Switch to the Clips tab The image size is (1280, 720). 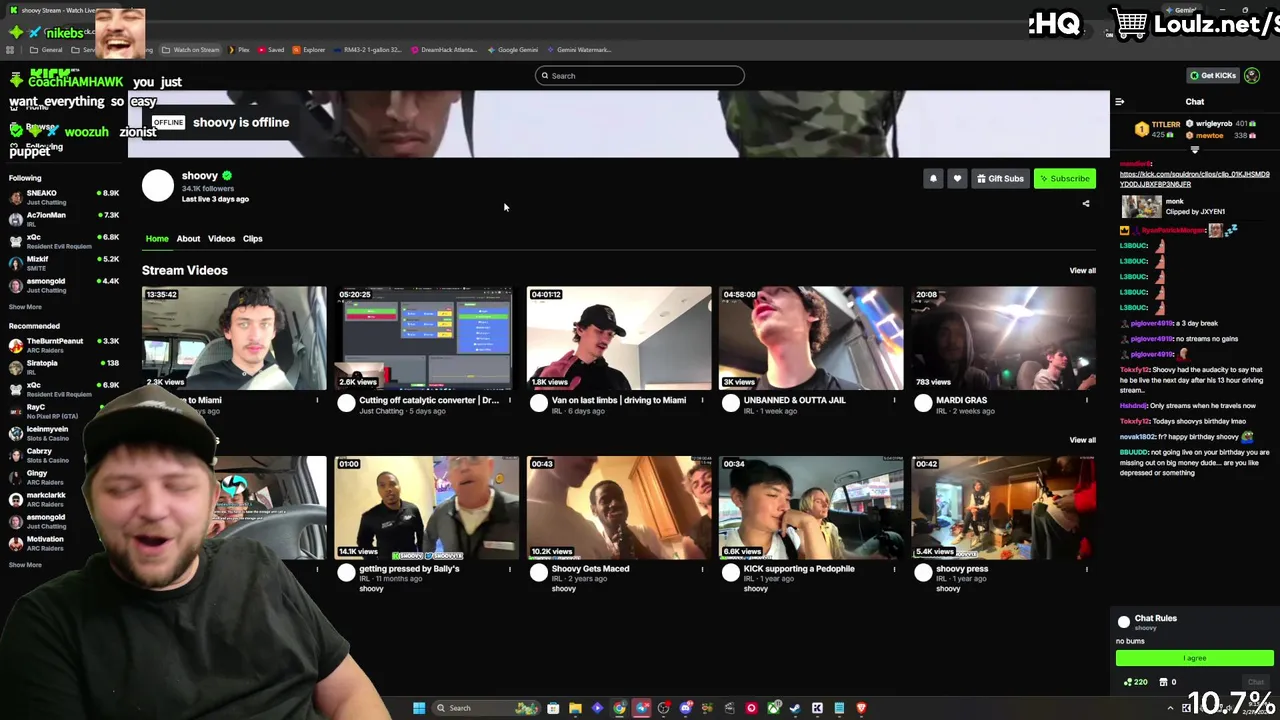point(252,239)
